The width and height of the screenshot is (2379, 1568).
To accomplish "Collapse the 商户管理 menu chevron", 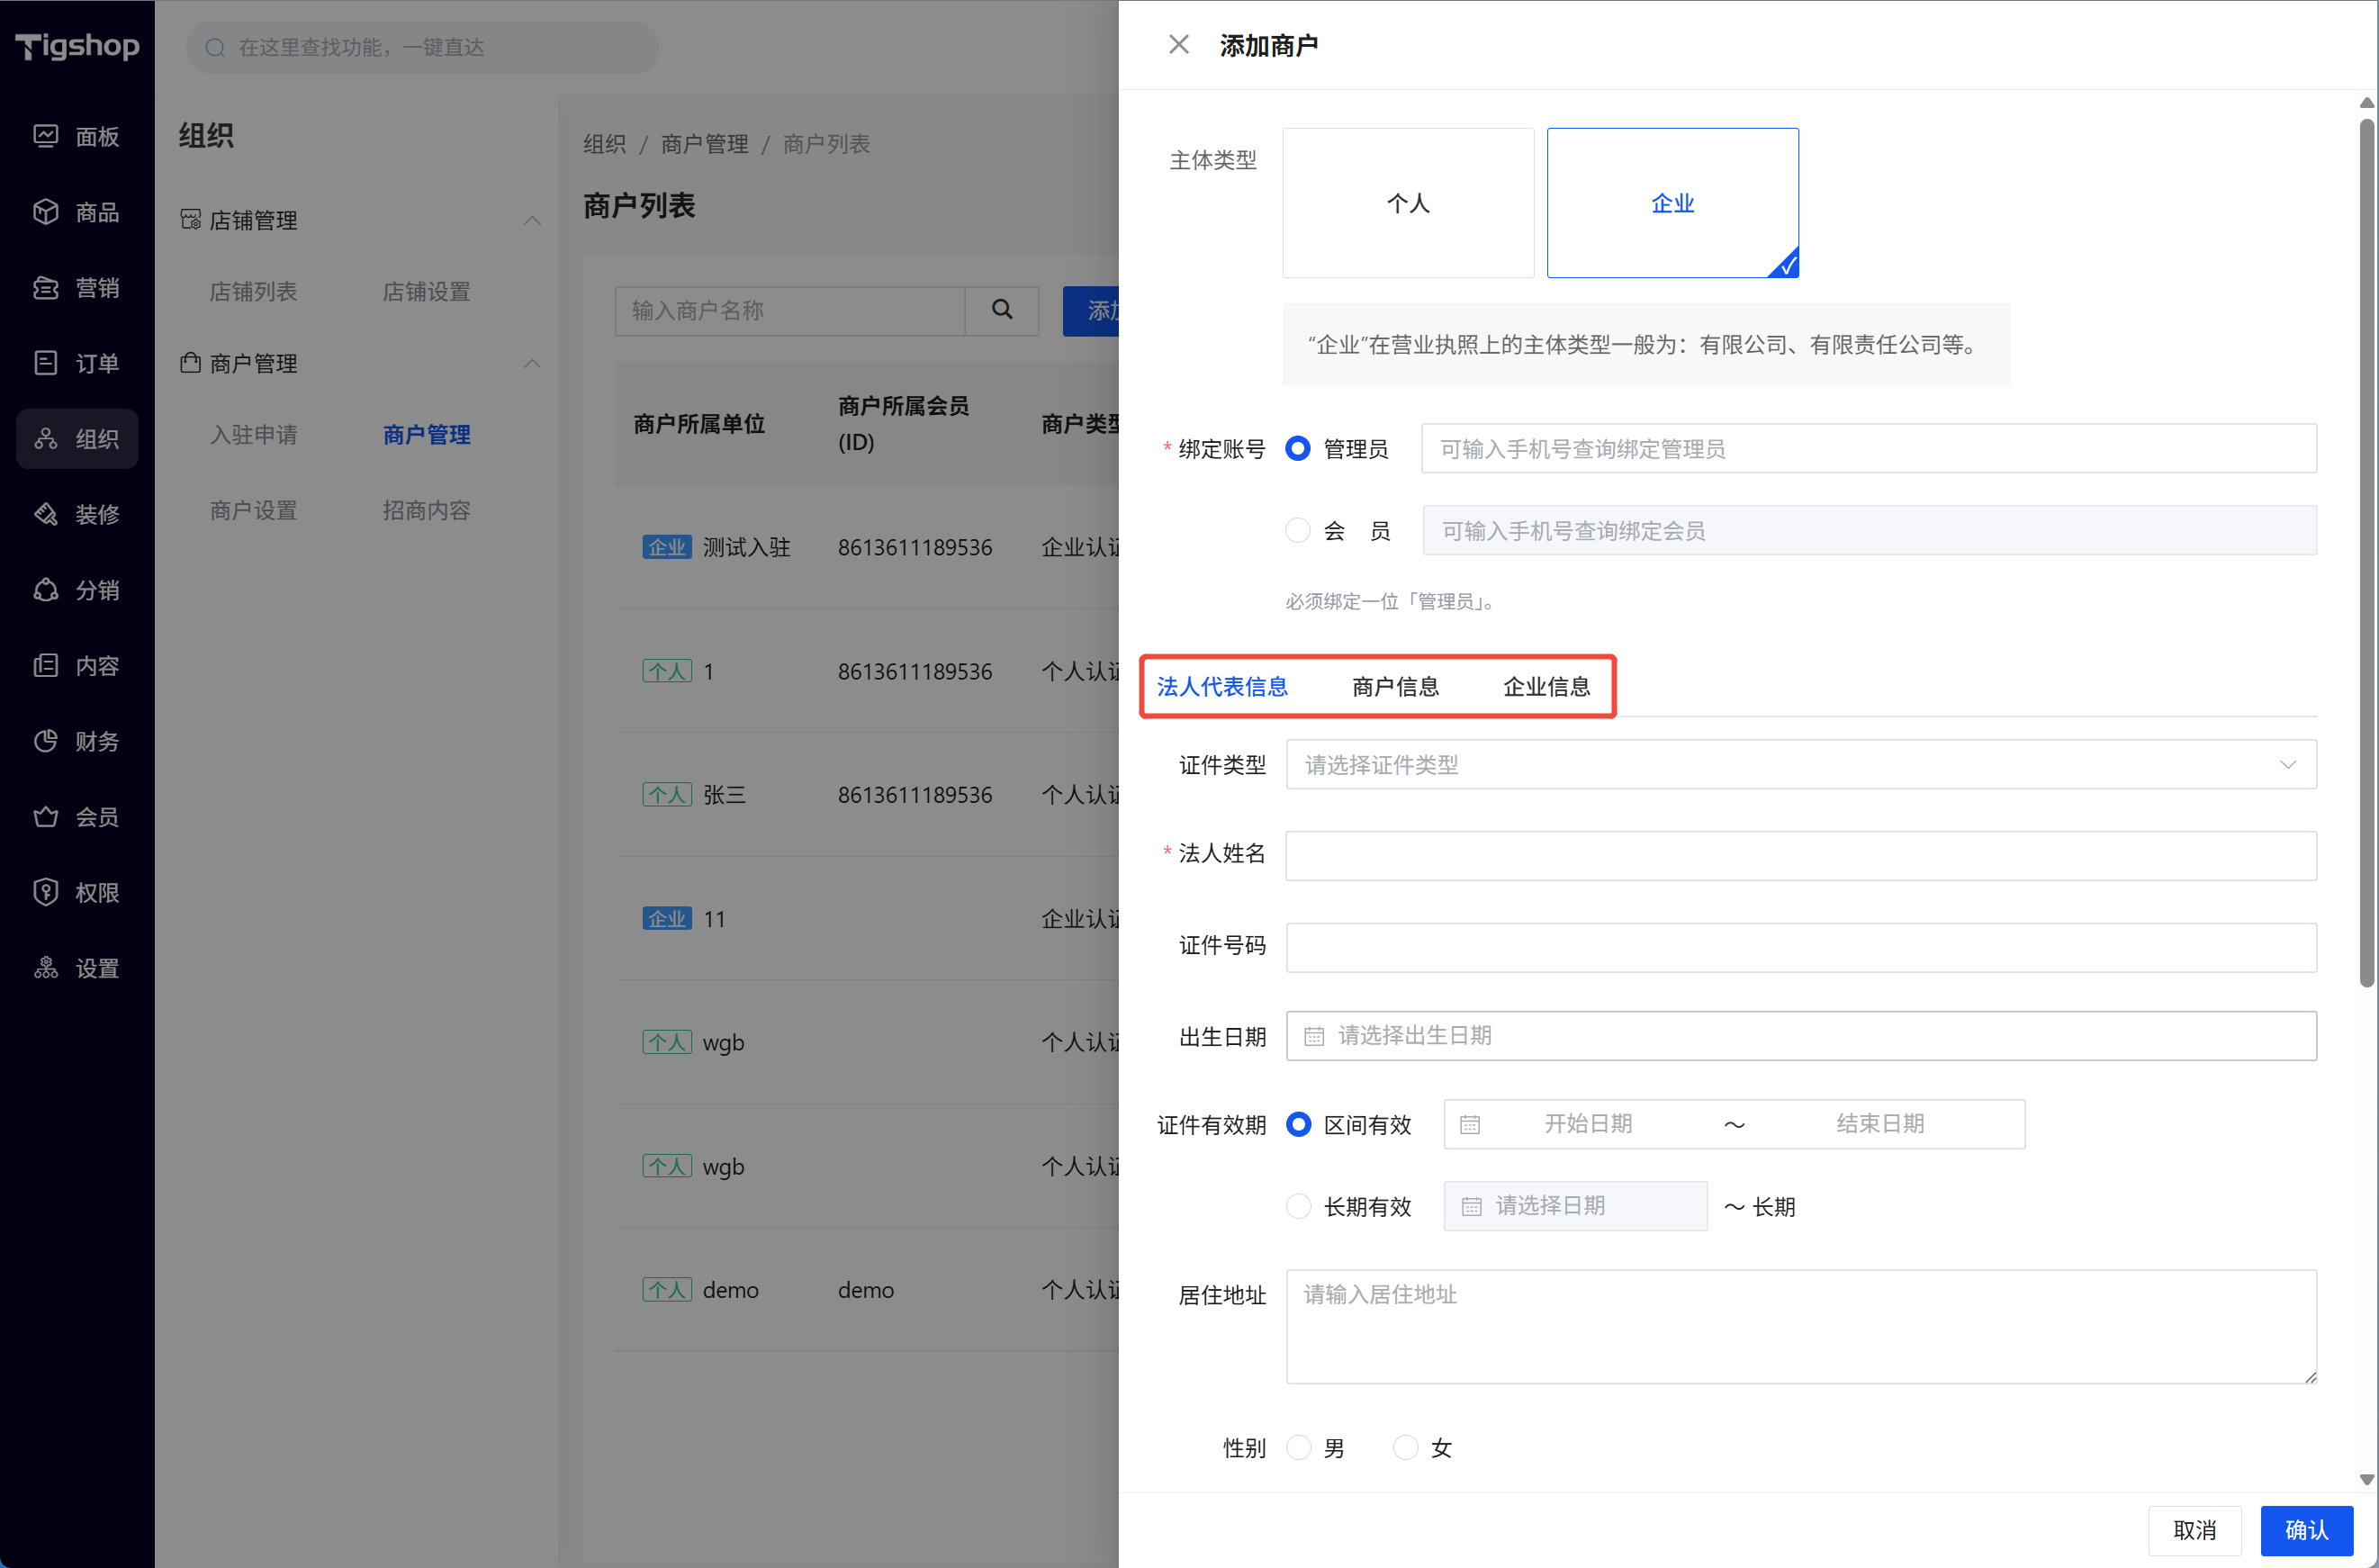I will 532,363.
